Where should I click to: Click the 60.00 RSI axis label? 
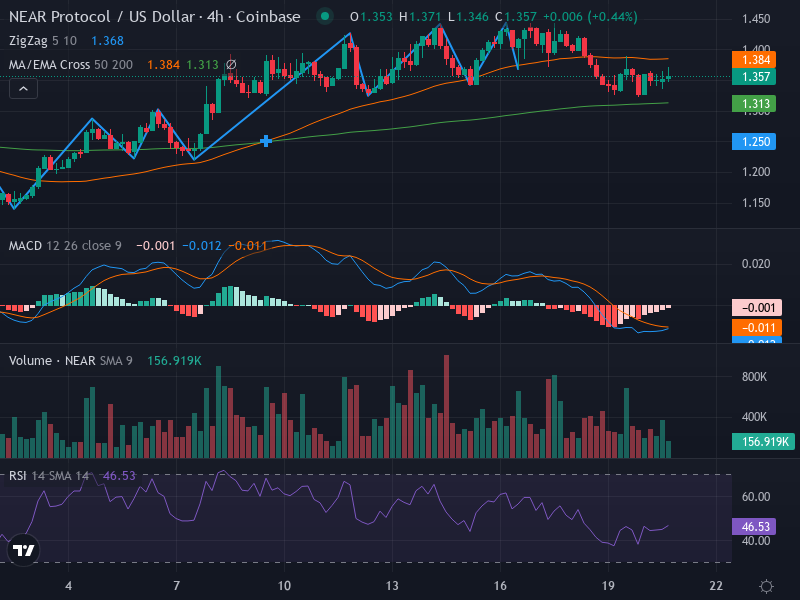pyautogui.click(x=756, y=497)
